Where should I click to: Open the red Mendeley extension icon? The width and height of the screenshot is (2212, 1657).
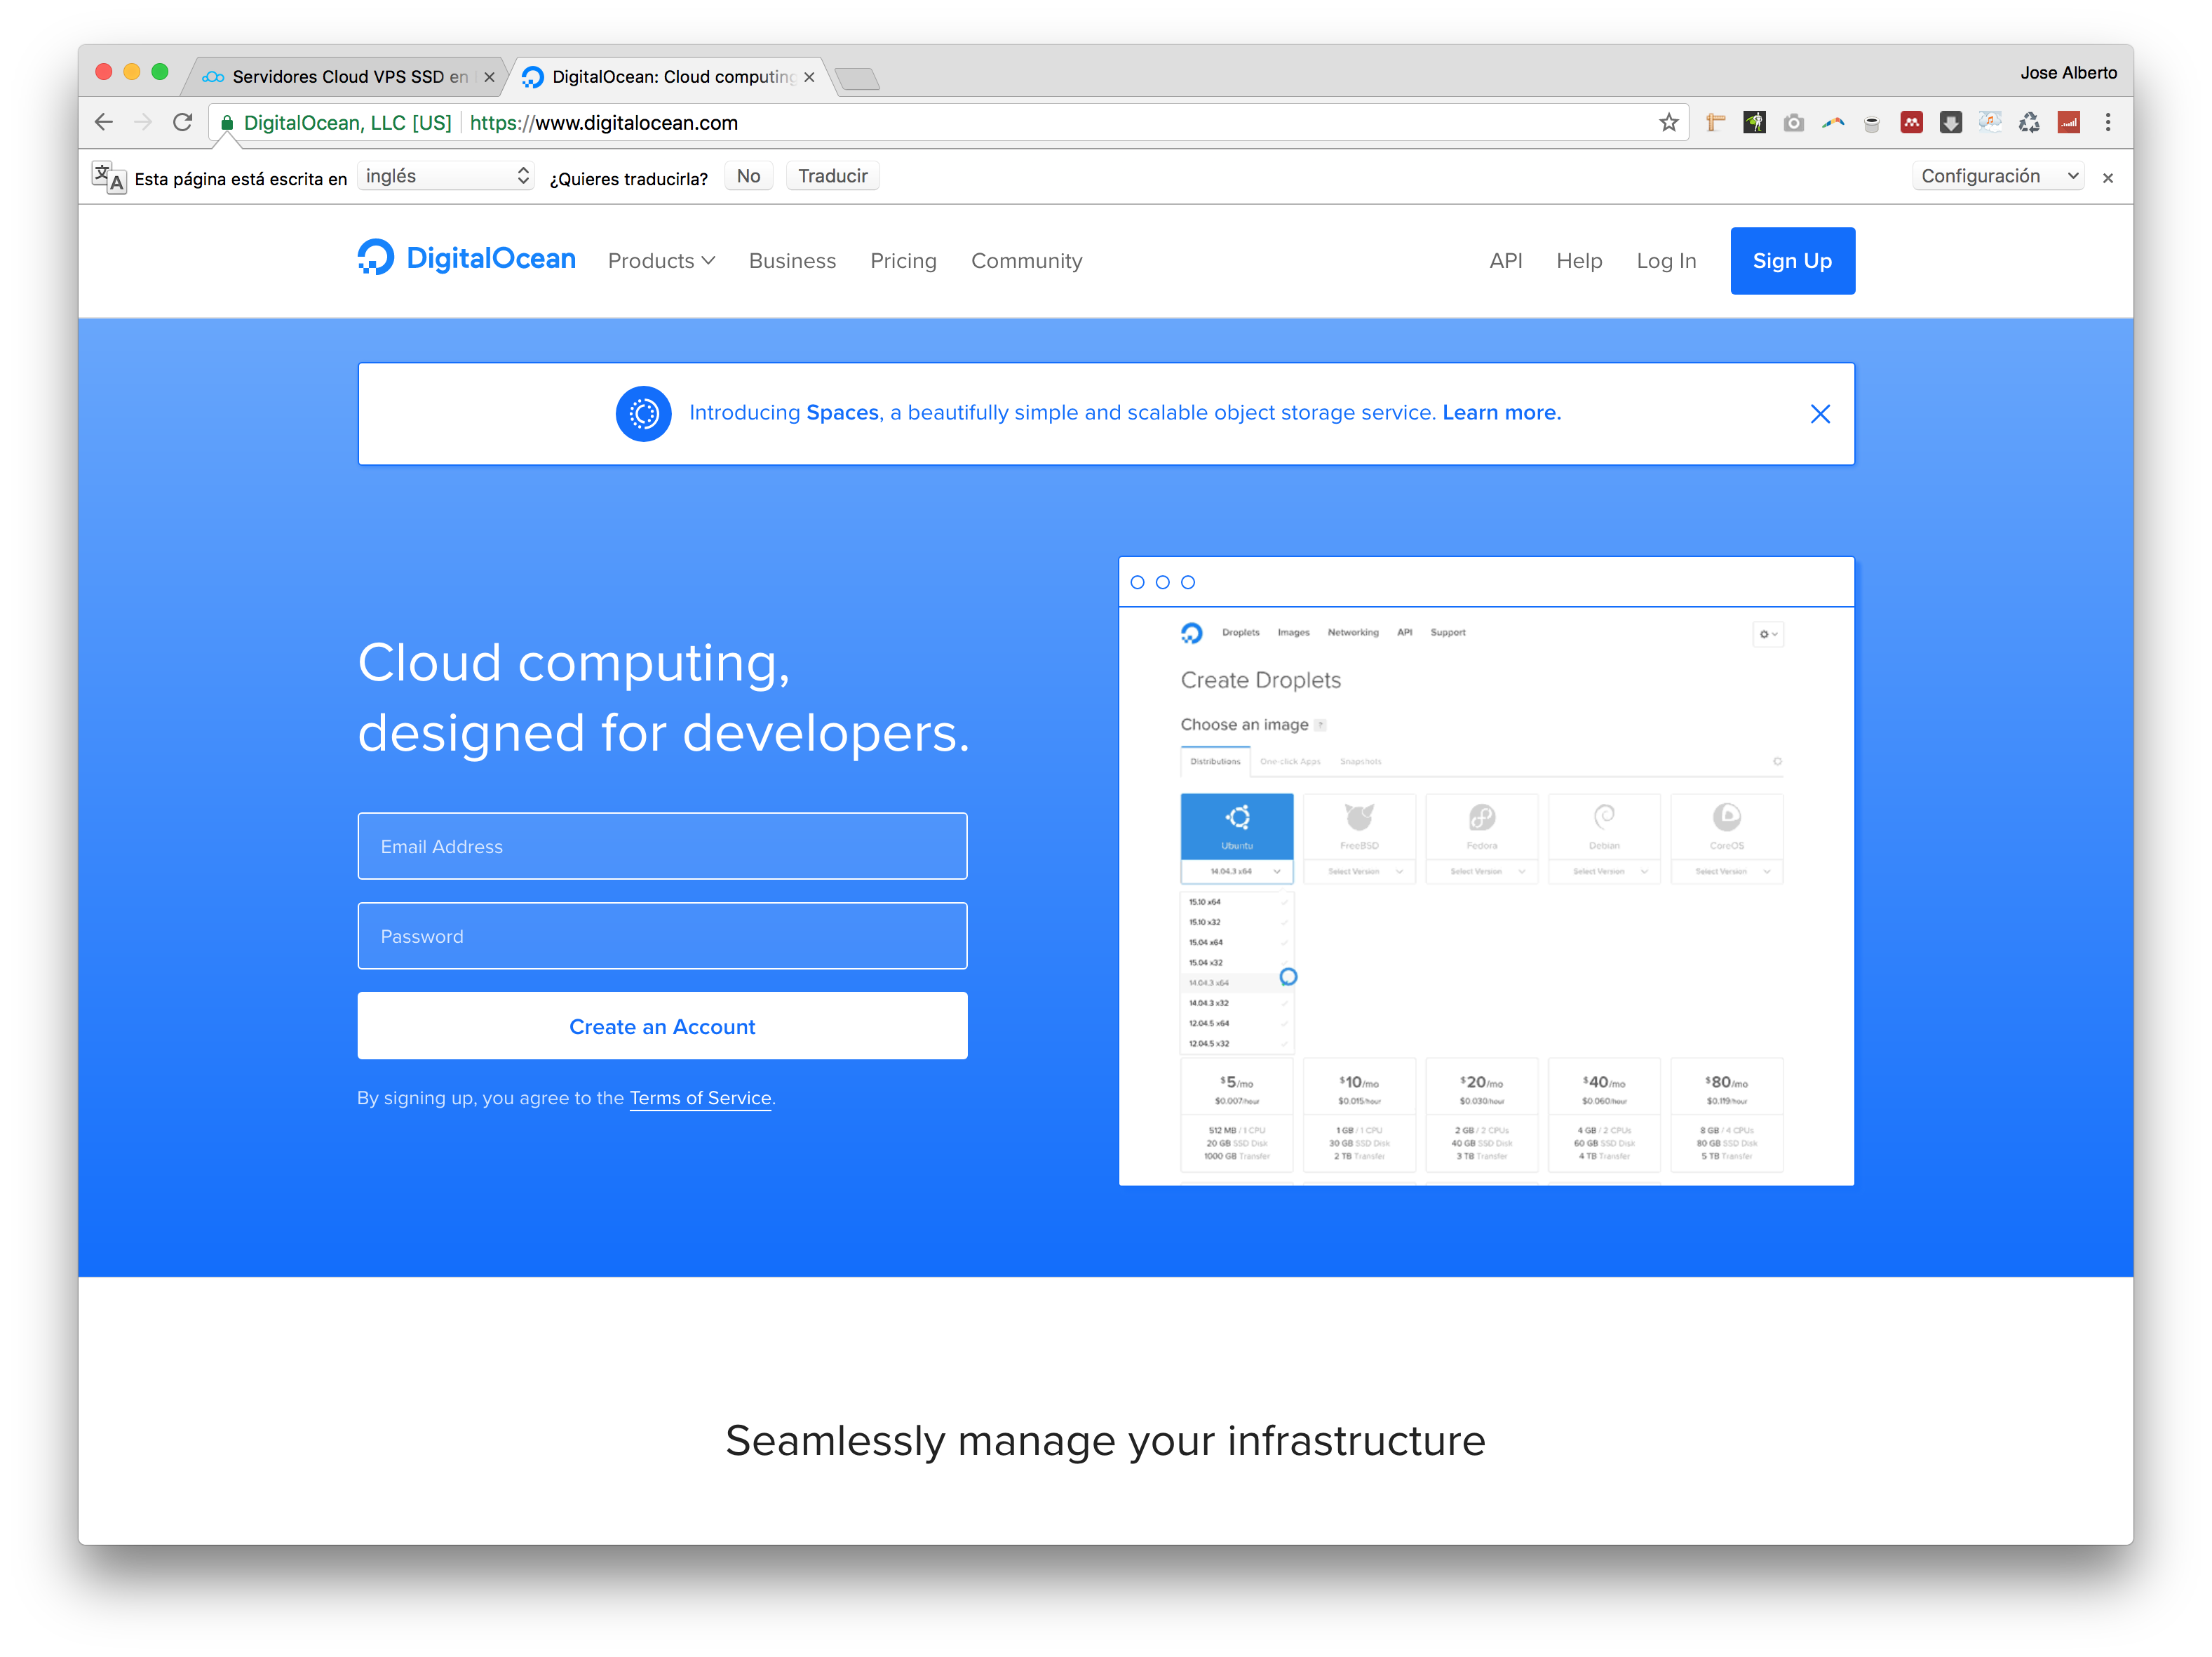tap(1911, 122)
